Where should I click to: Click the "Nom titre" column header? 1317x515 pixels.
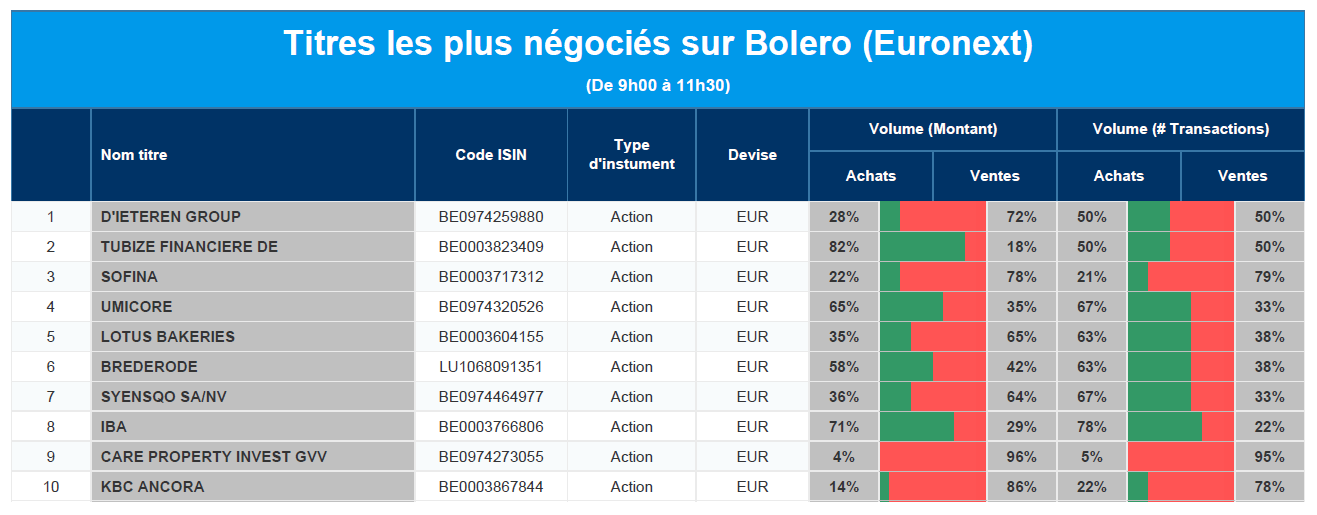pos(134,155)
